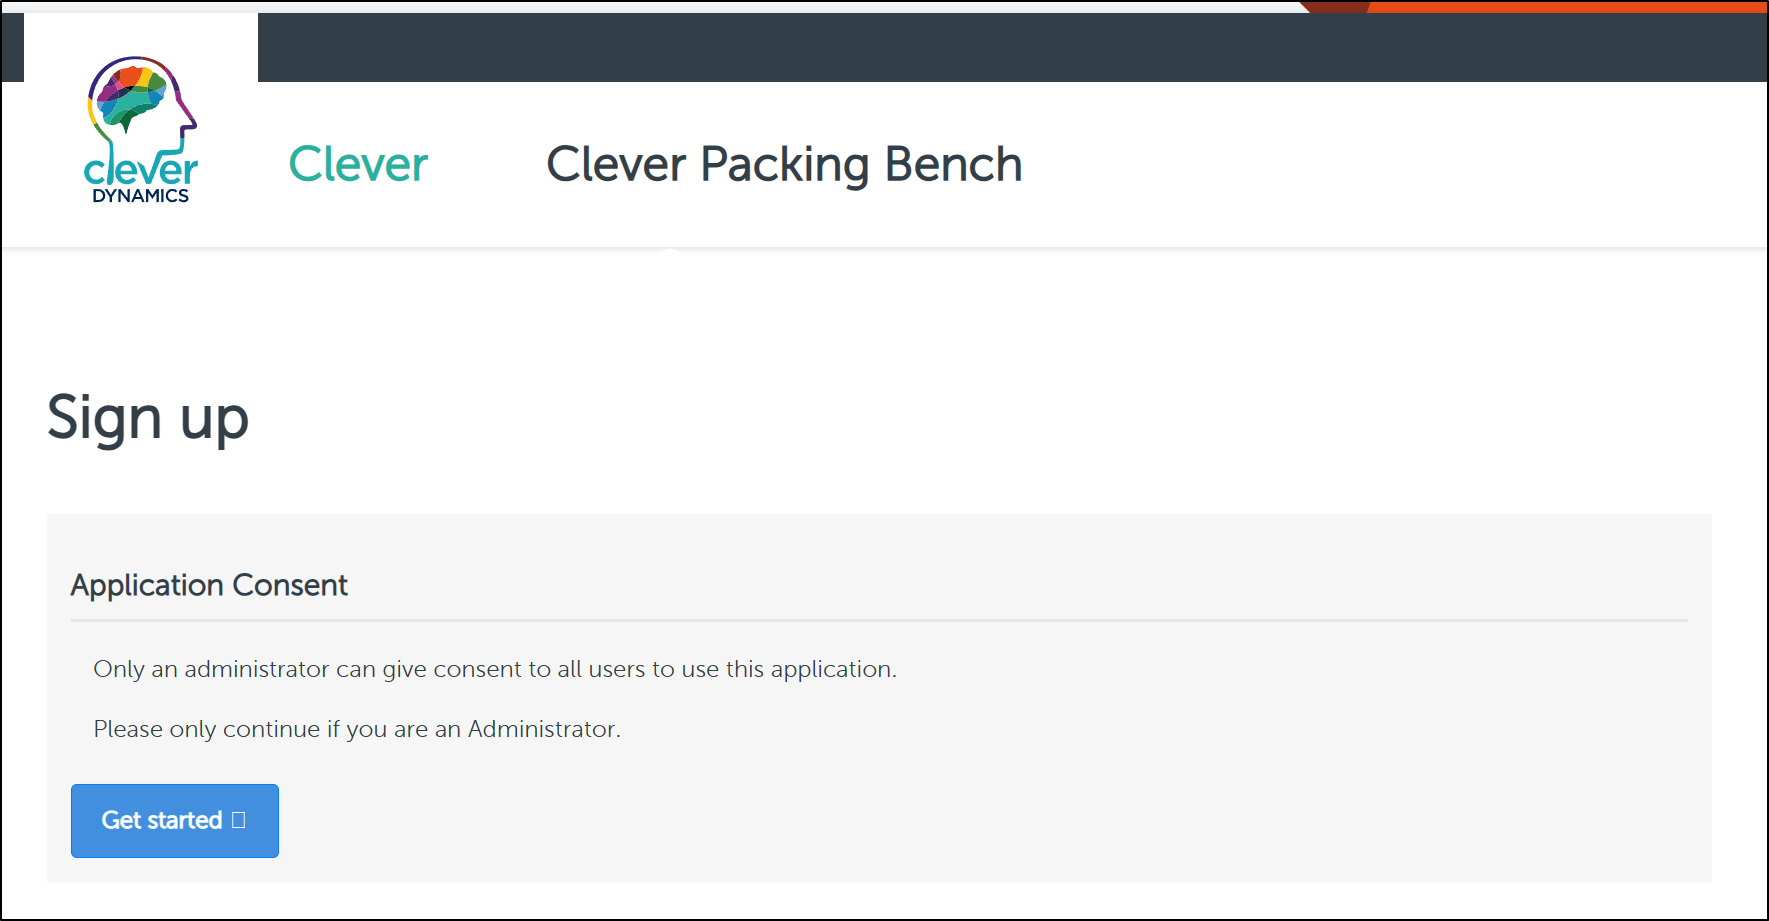This screenshot has width=1769, height=921.
Task: Click the dark header bar
Action: [x=1012, y=48]
